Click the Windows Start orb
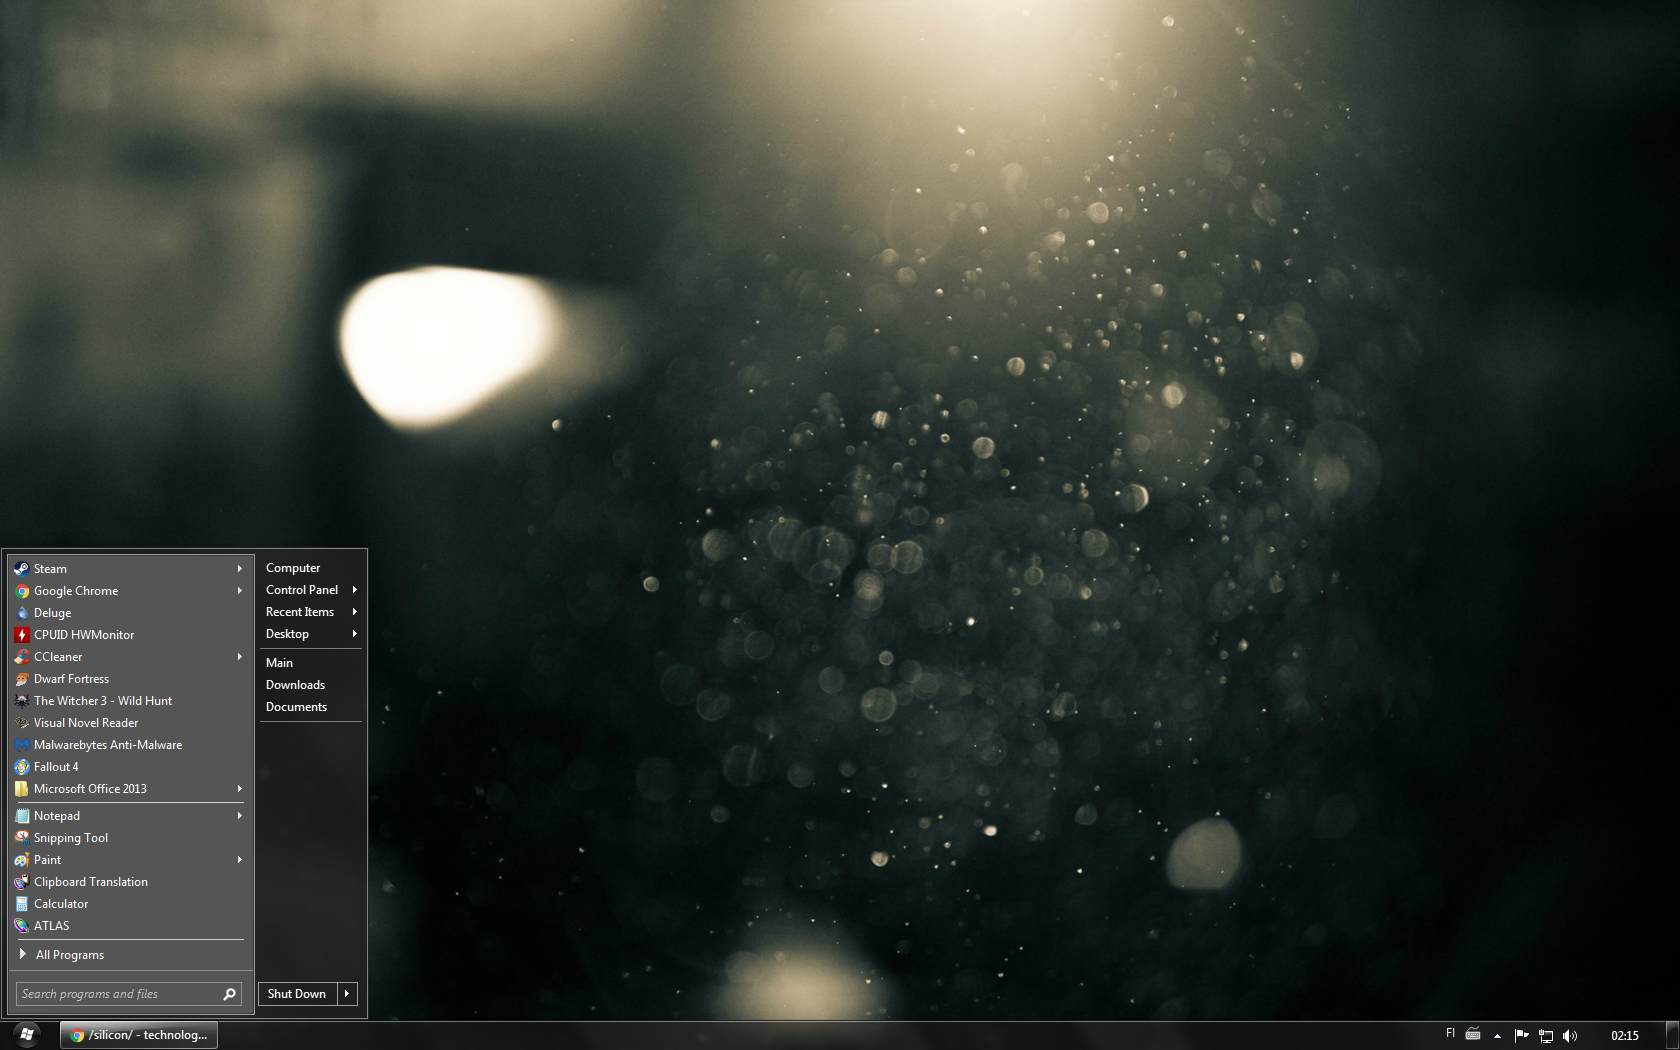This screenshot has height=1050, width=1680. [27, 1034]
